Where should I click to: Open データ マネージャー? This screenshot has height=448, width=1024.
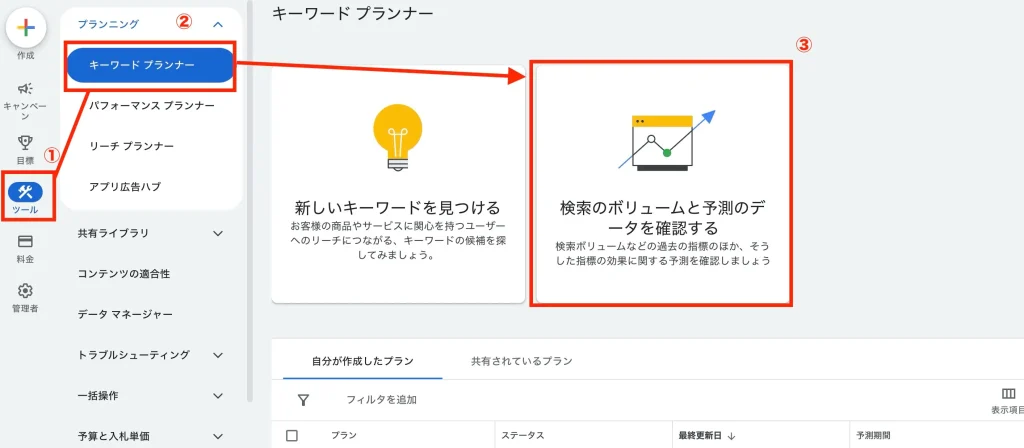[x=125, y=314]
